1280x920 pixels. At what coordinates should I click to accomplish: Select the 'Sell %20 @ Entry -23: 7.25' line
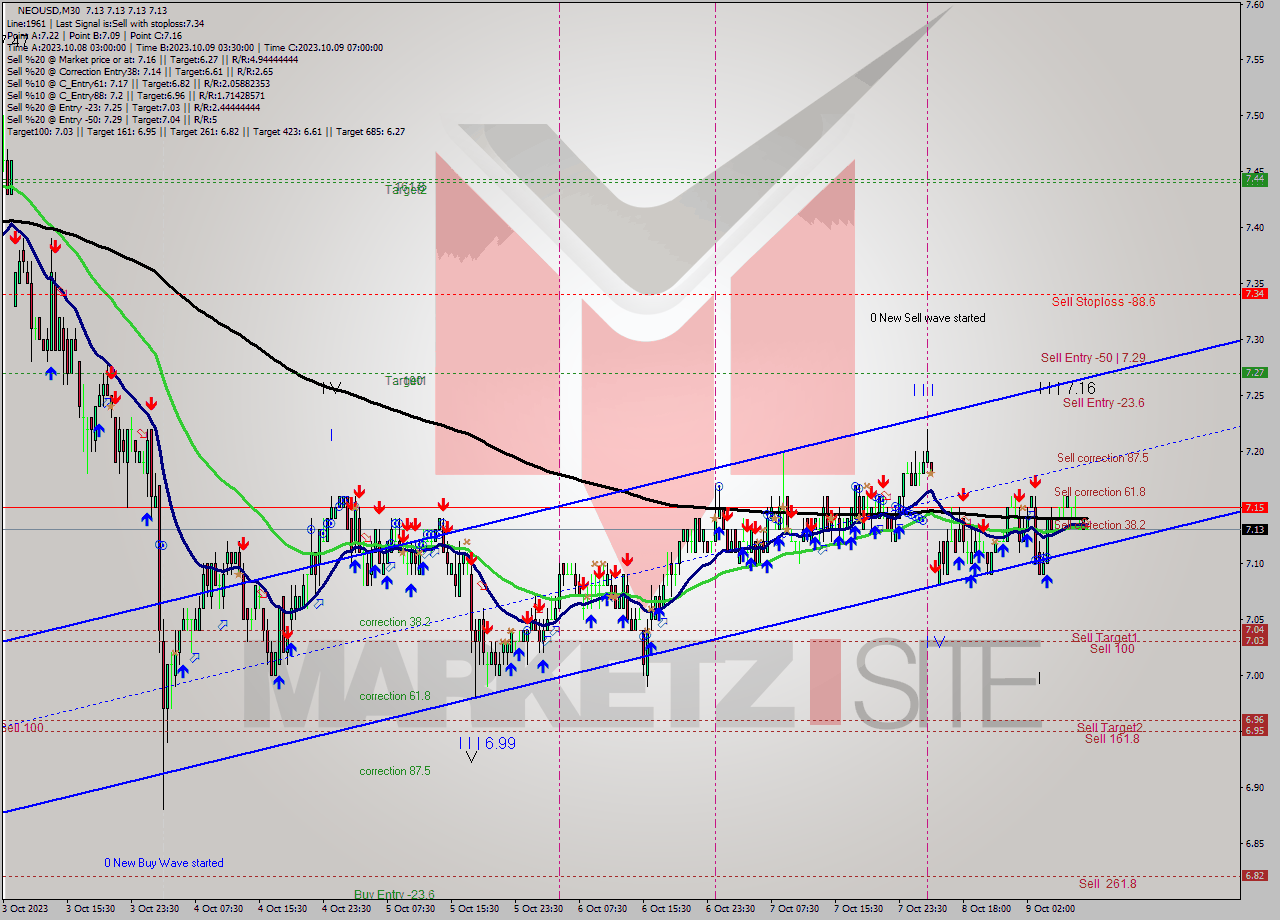(x=133, y=107)
